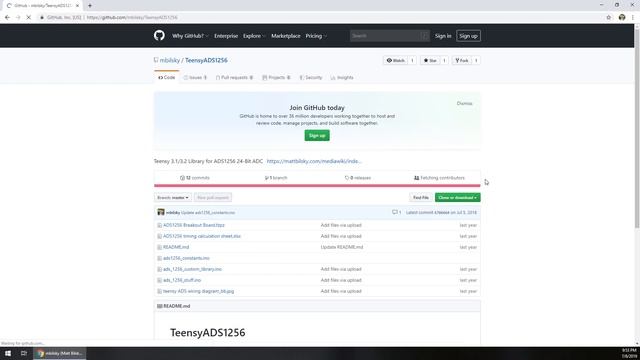Viewport: 640px width, 360px height.
Task: Expand the Pricing menu
Action: [x=316, y=36]
